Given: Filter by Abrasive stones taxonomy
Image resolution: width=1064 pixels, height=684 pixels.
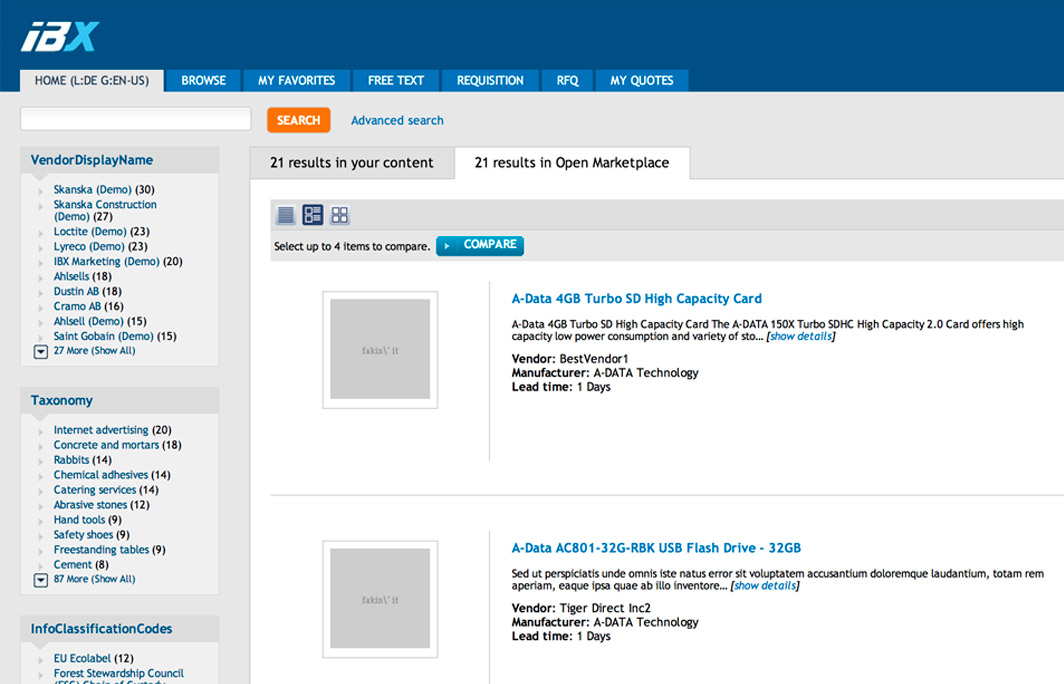Looking at the screenshot, I should (x=90, y=505).
